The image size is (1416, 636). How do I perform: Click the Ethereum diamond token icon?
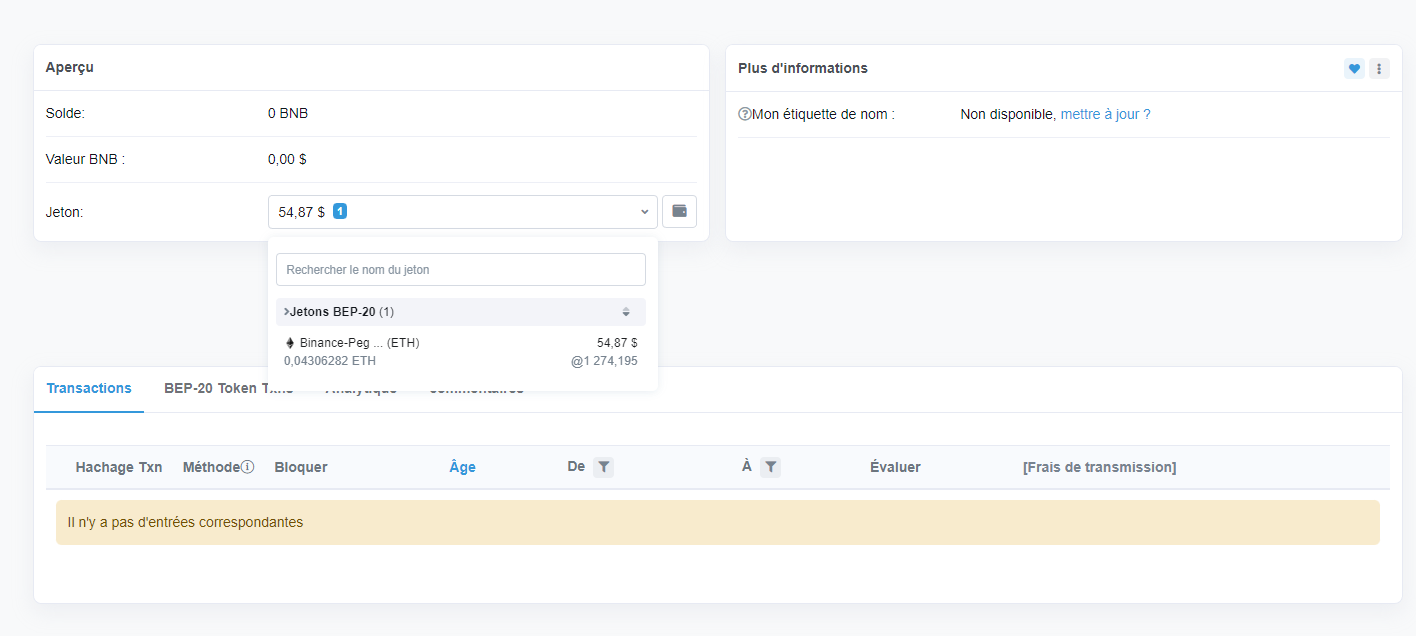click(290, 343)
